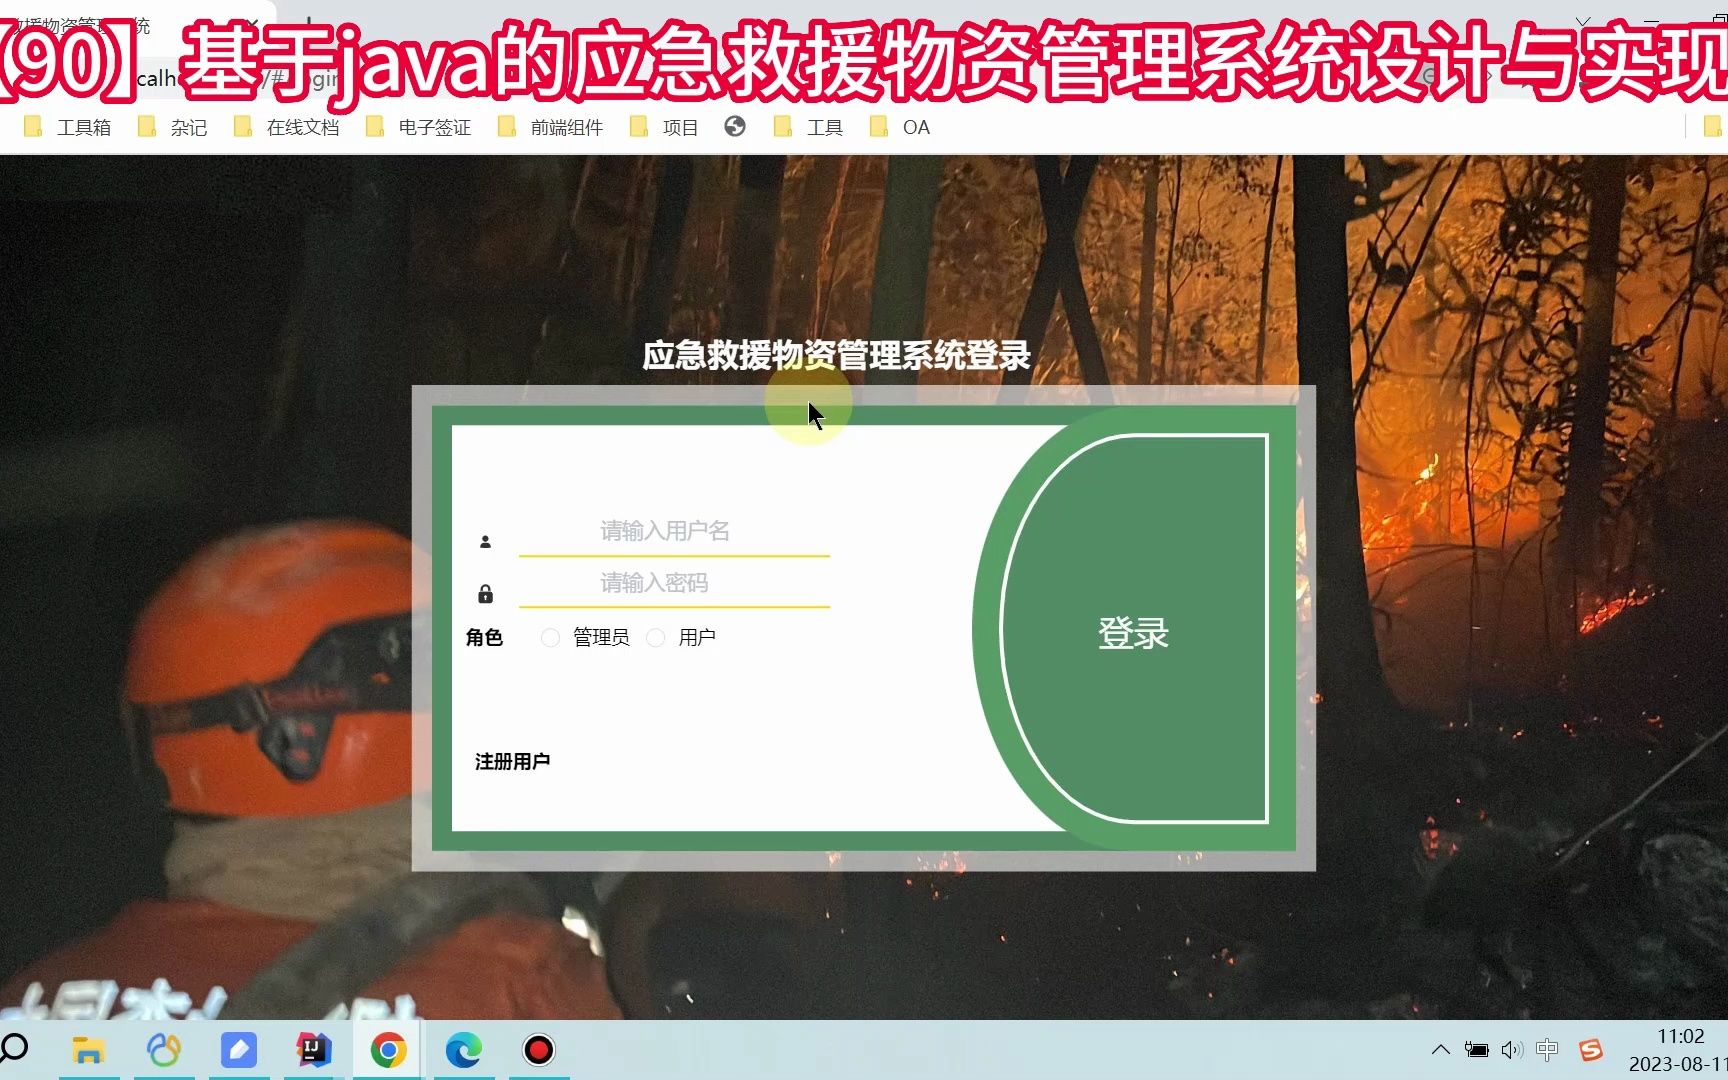This screenshot has width=1728, height=1080.
Task: Open the blue note app on the taskbar
Action: 239,1050
